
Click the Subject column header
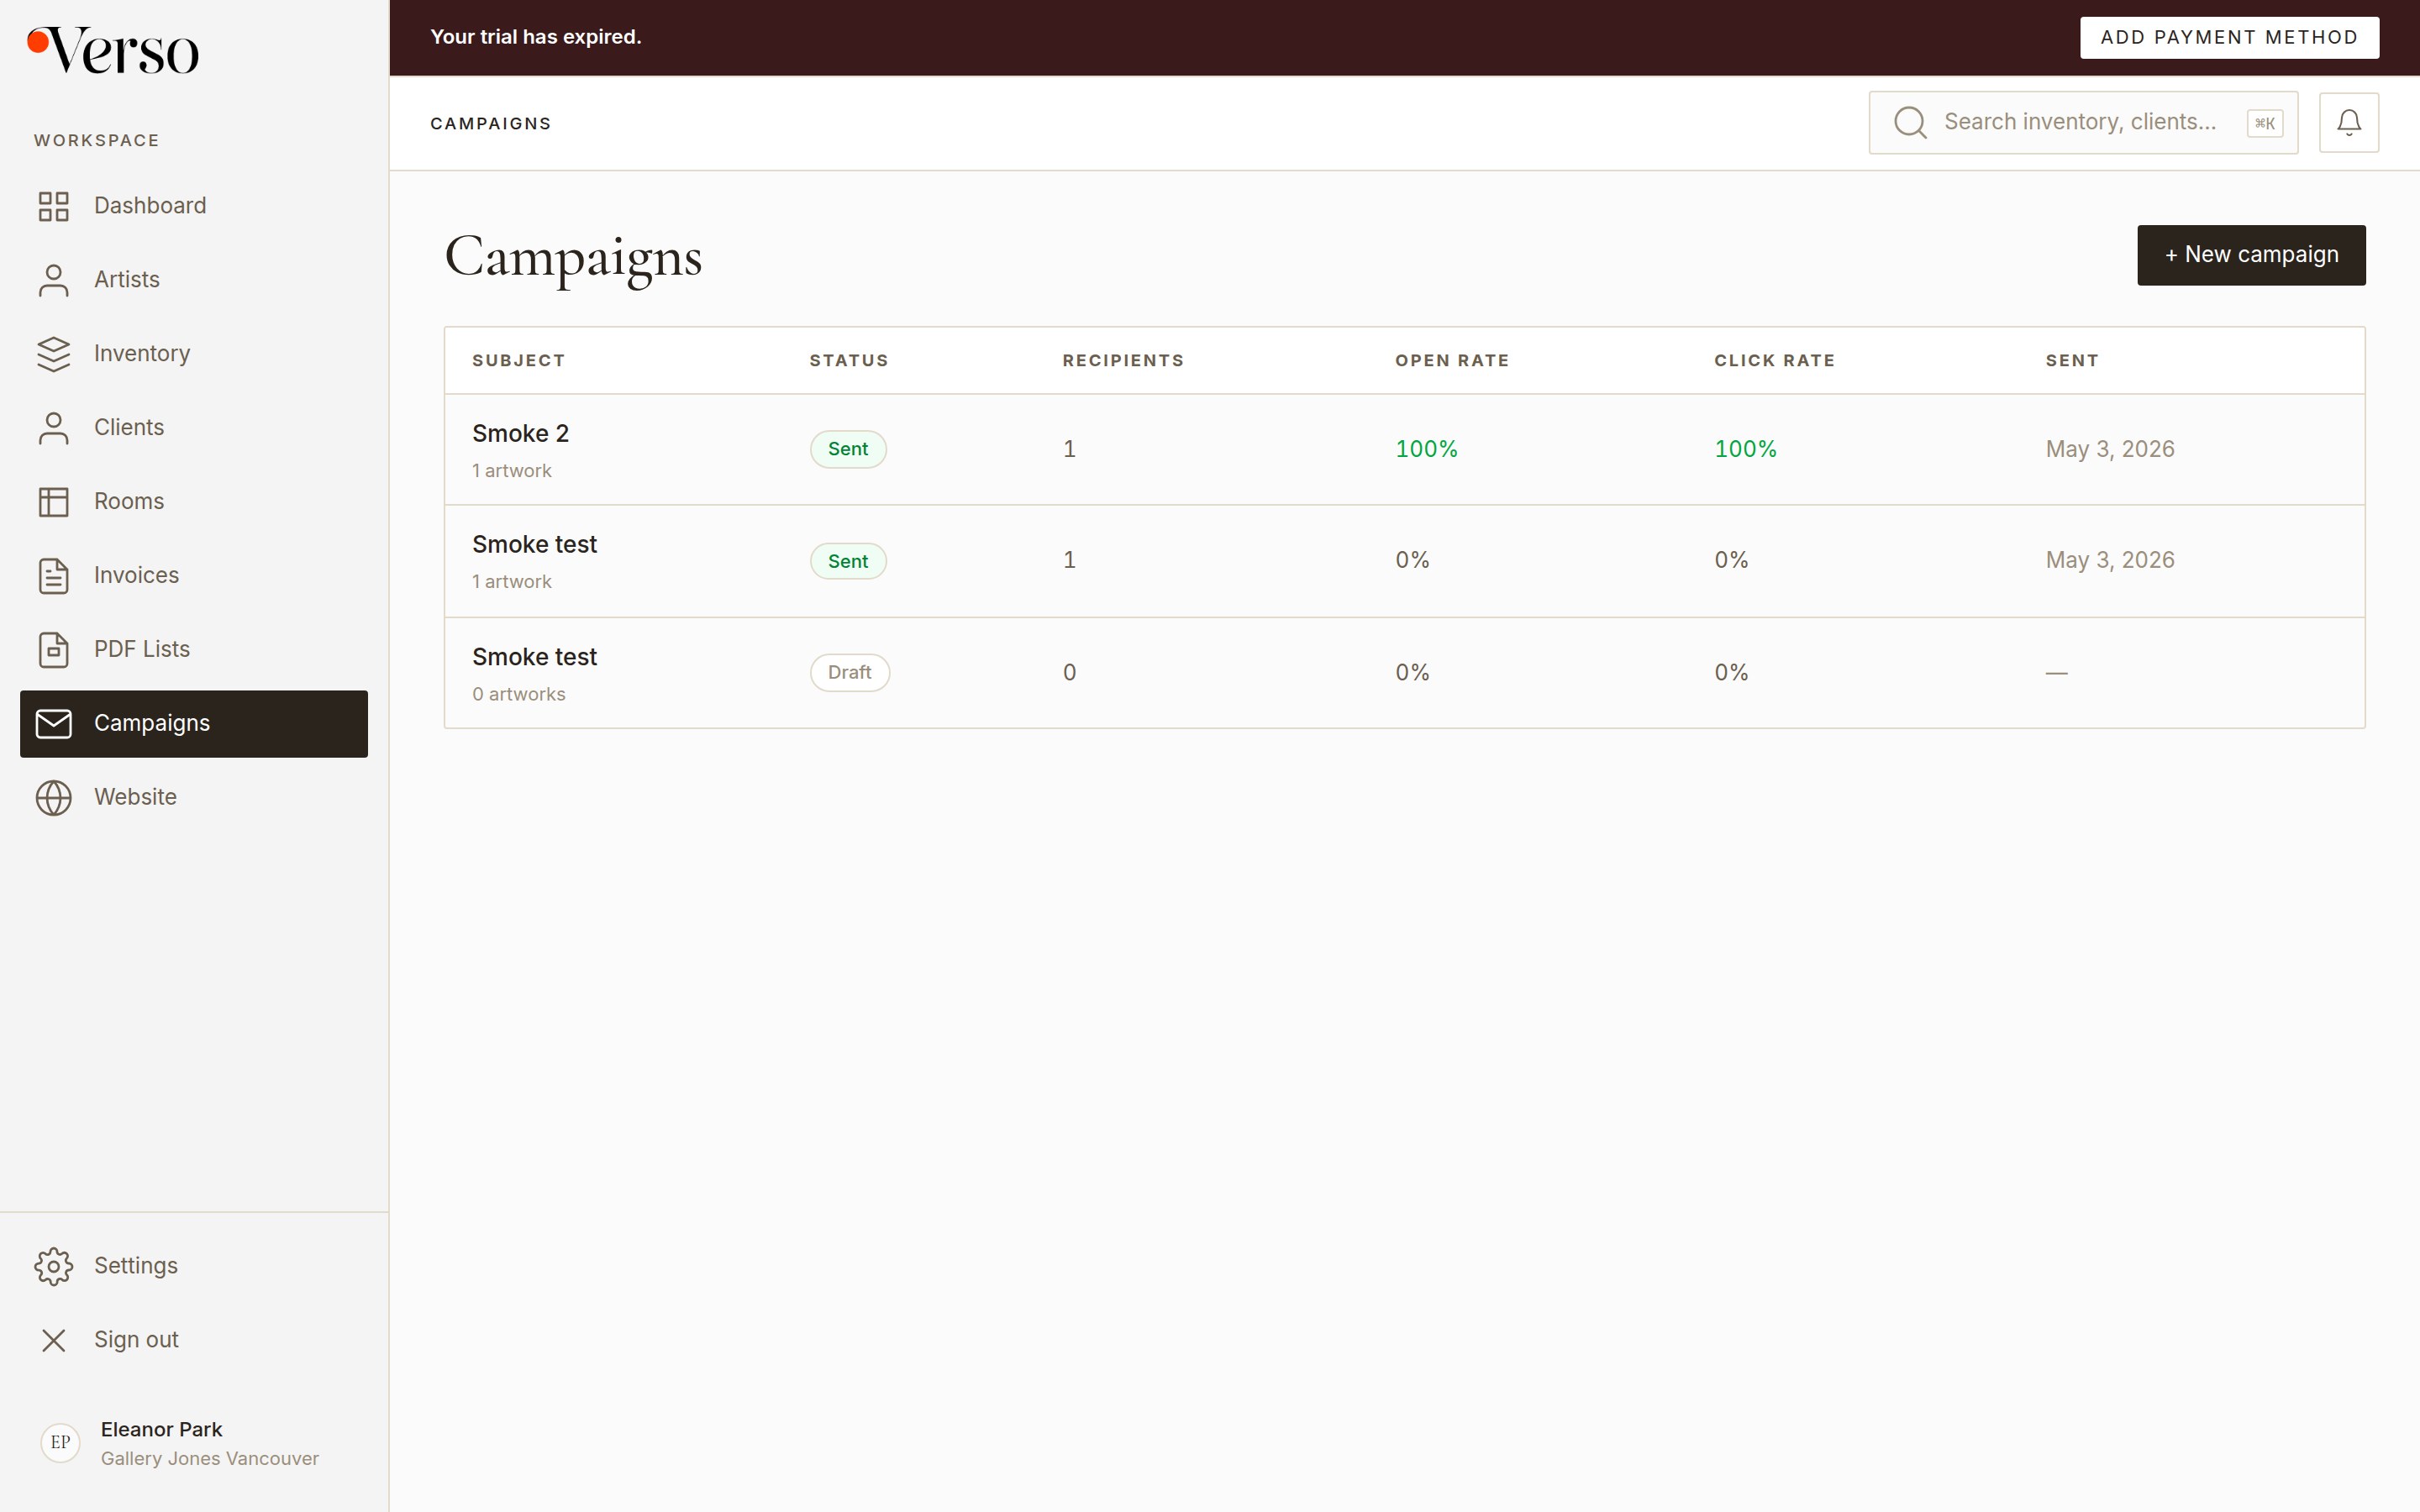518,361
